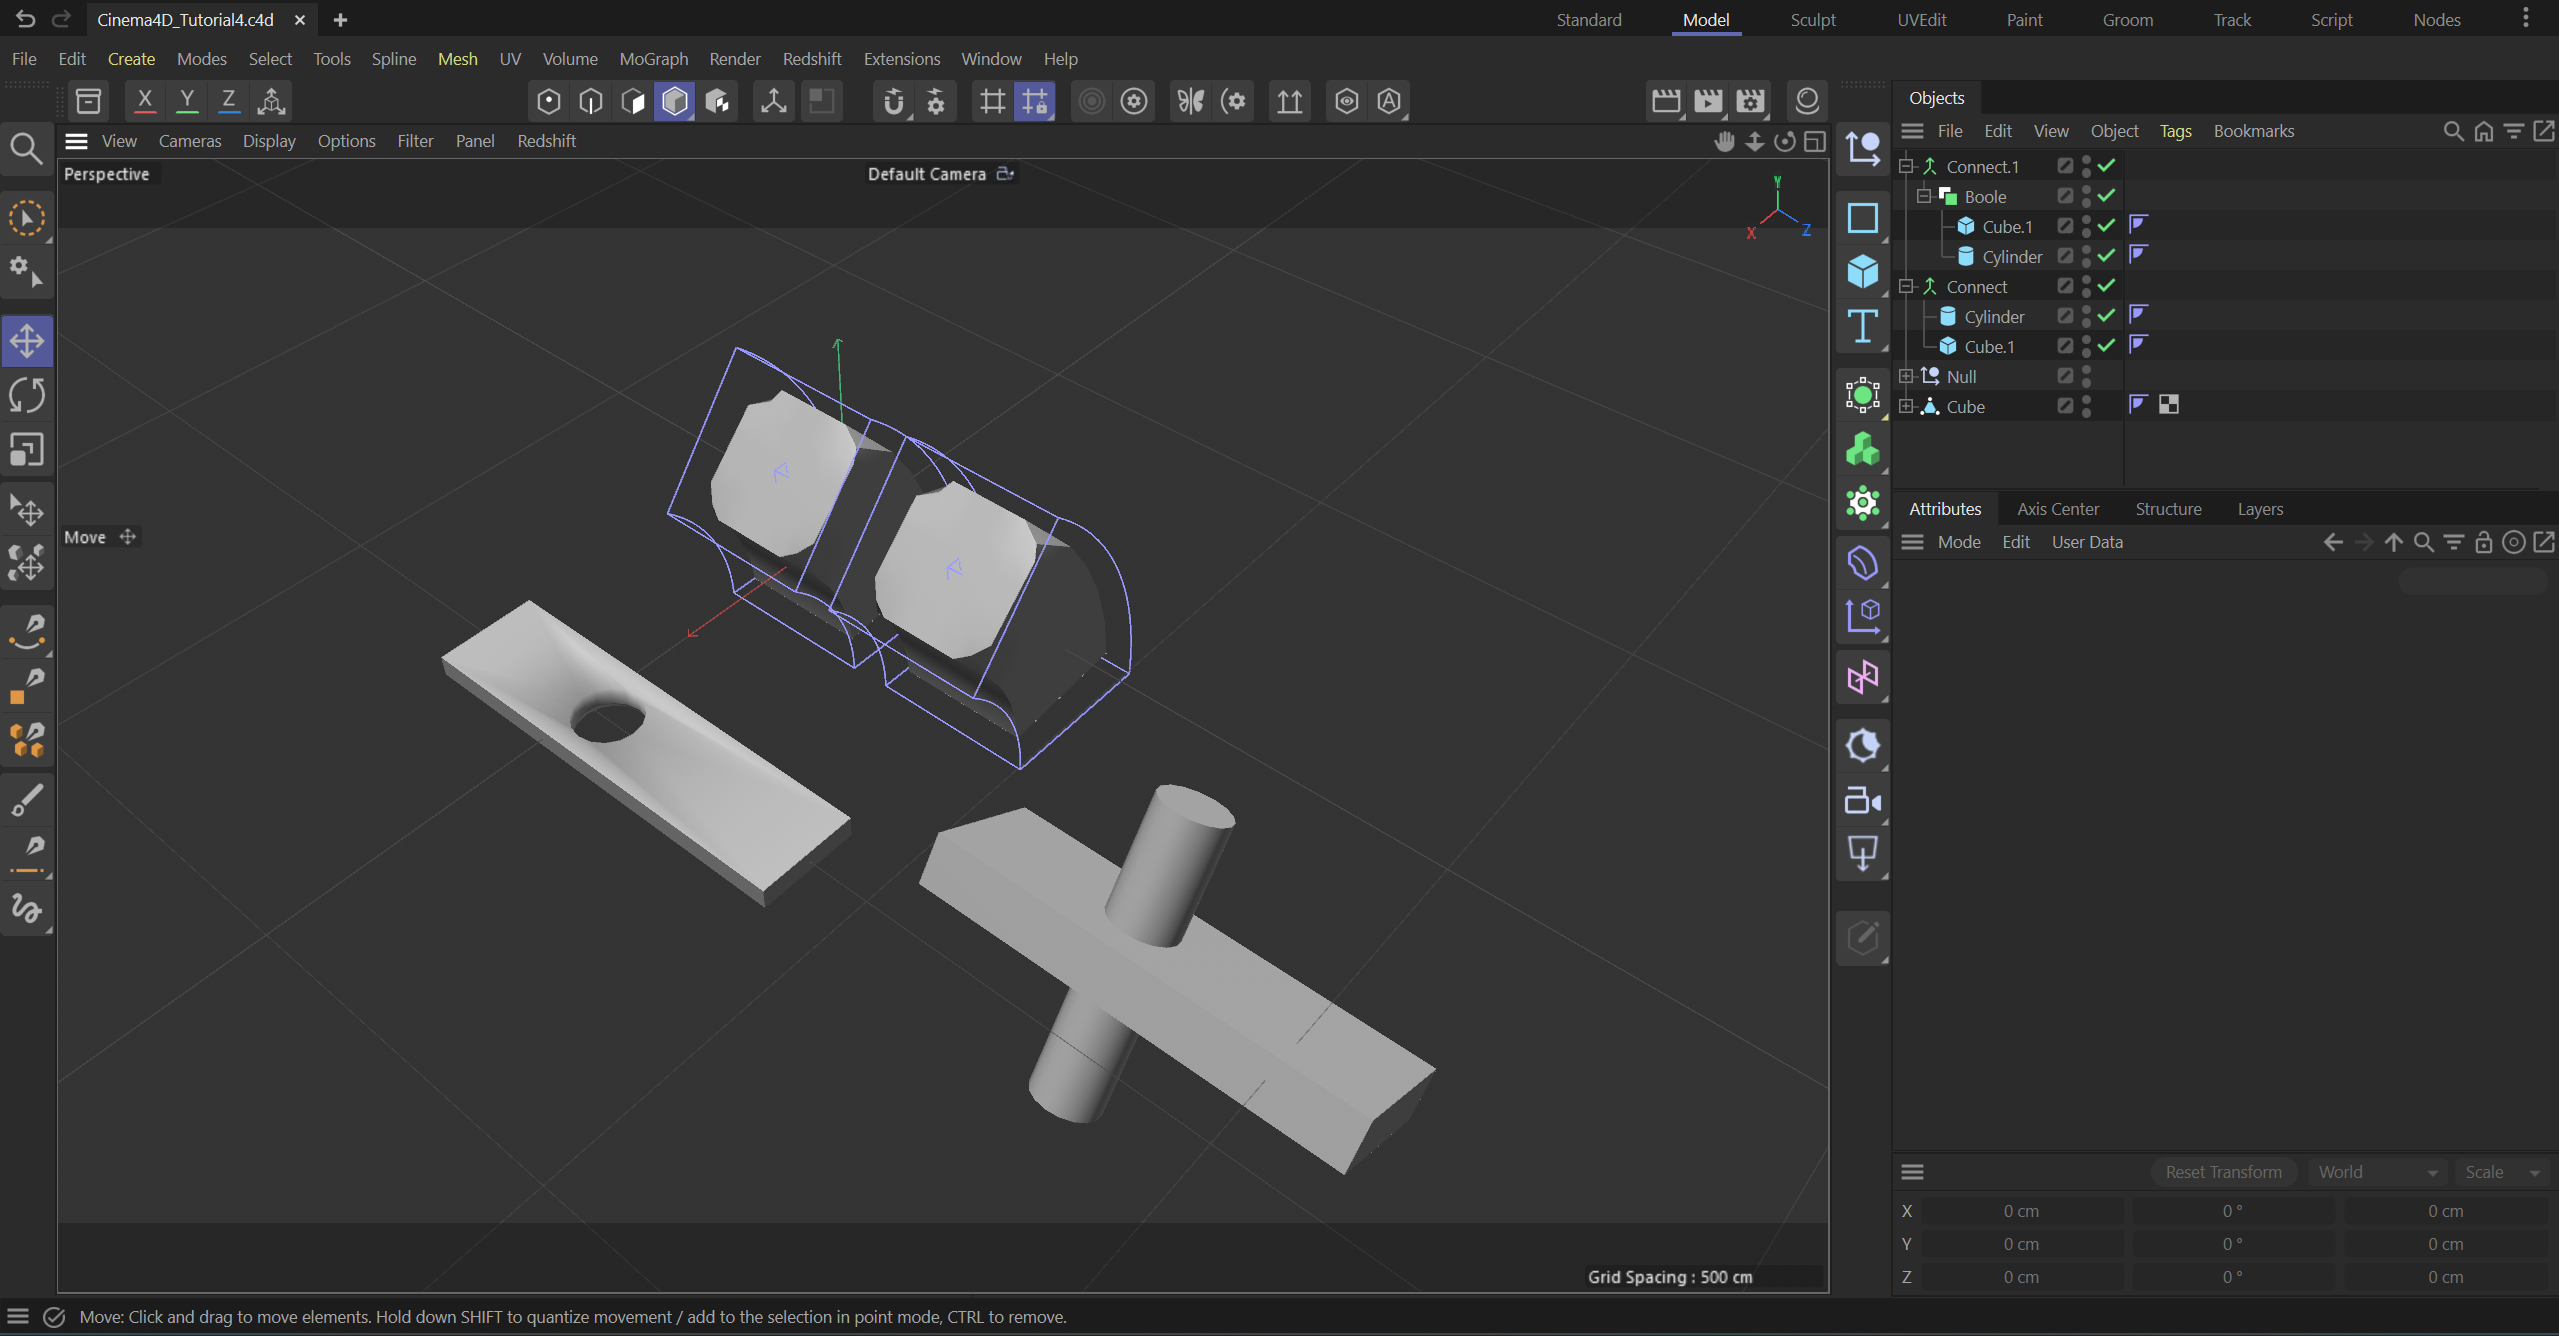
Task: Click the layer color swatch next to Cube
Action: pos(2168,405)
